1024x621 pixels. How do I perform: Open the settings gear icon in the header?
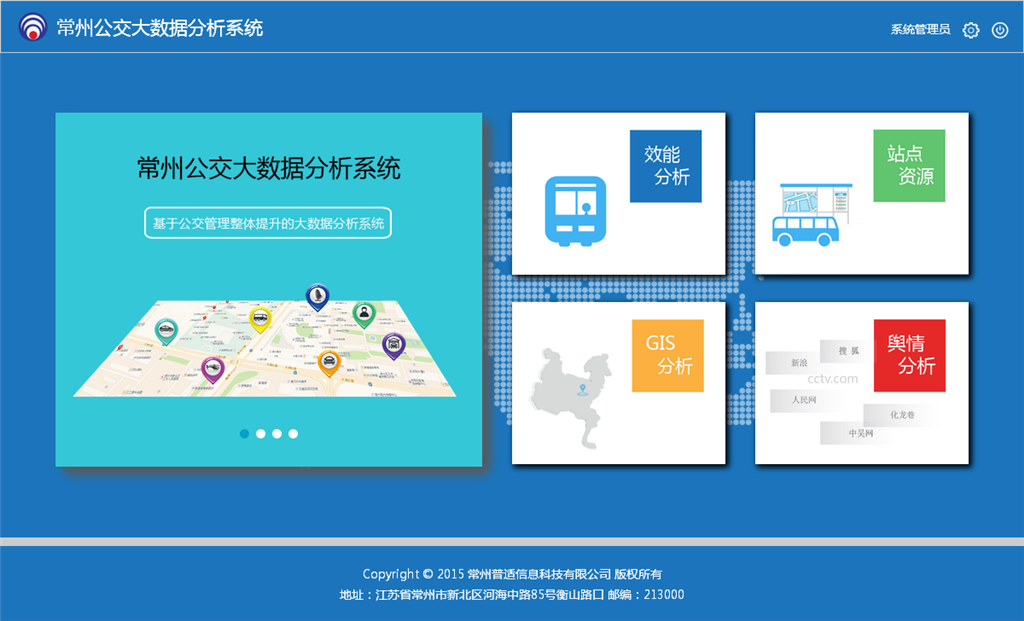pyautogui.click(x=970, y=30)
